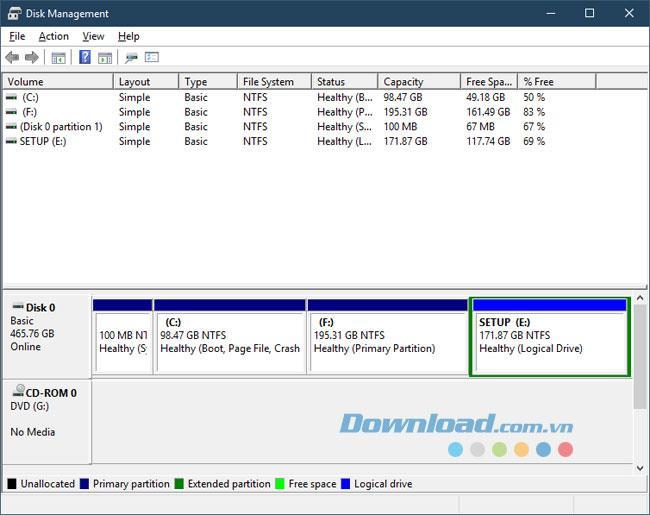Click the 98.47 GB capacity cell
Screen dimensions: 650x515
pyautogui.click(x=403, y=97)
